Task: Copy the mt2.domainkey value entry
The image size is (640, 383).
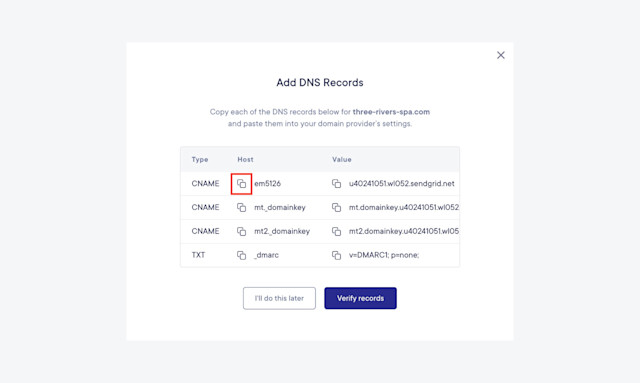Action: pyautogui.click(x=336, y=231)
